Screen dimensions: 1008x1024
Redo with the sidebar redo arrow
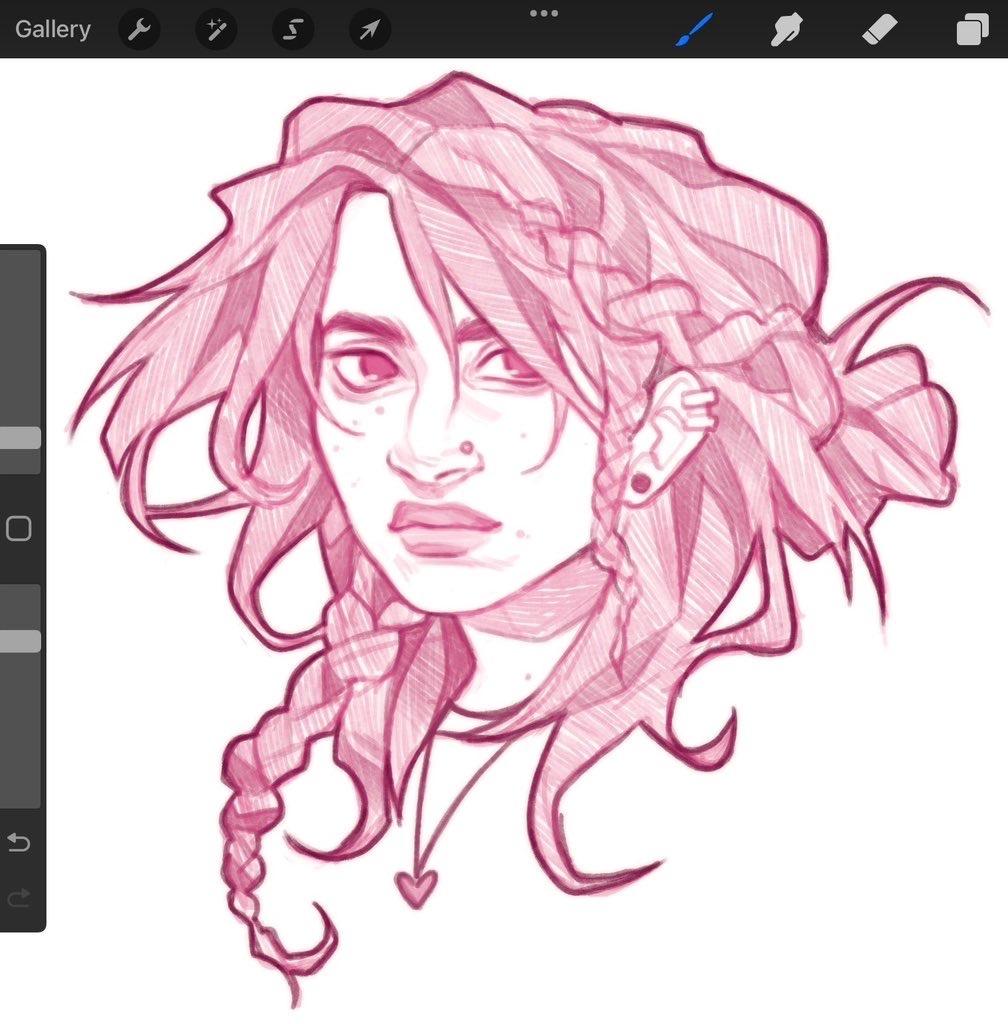19,899
